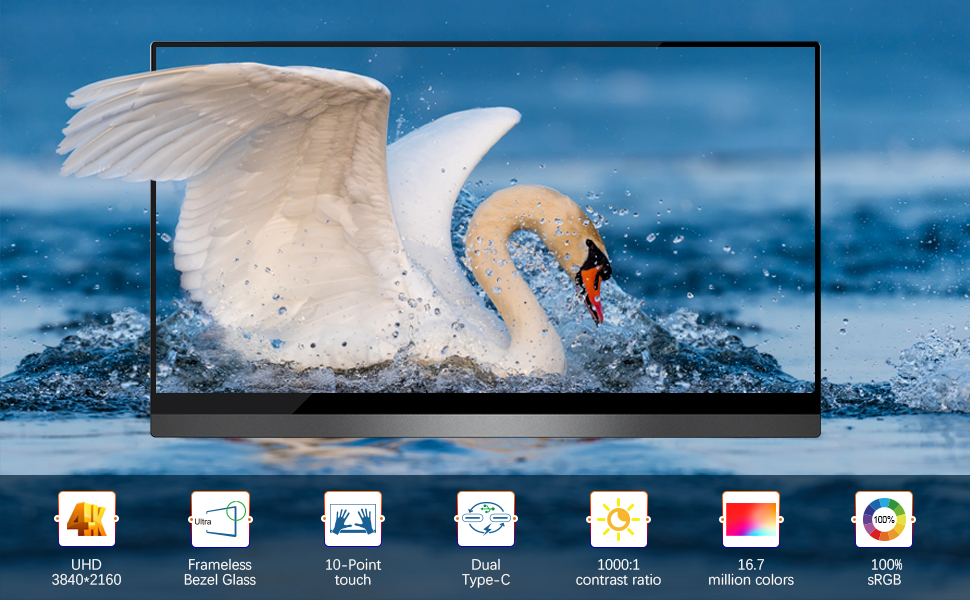Select the 16.7 million colors gradient icon
Image resolution: width=970 pixels, height=600 pixels.
coord(750,519)
